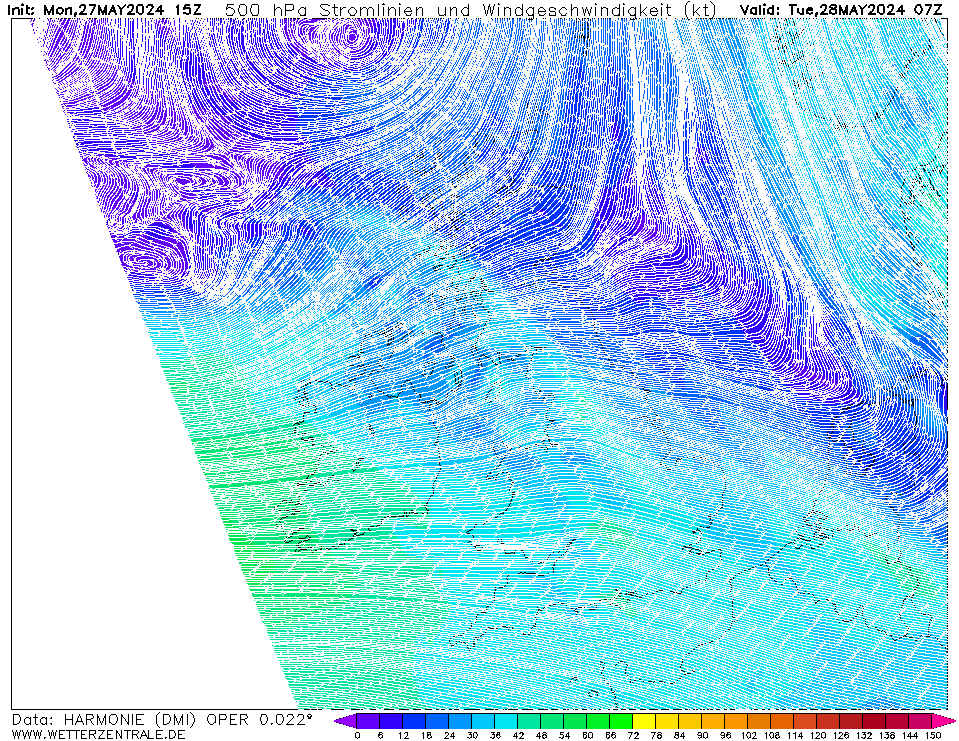
Task: Click the 90–96 kt orange legend swatch
Action: point(714,721)
